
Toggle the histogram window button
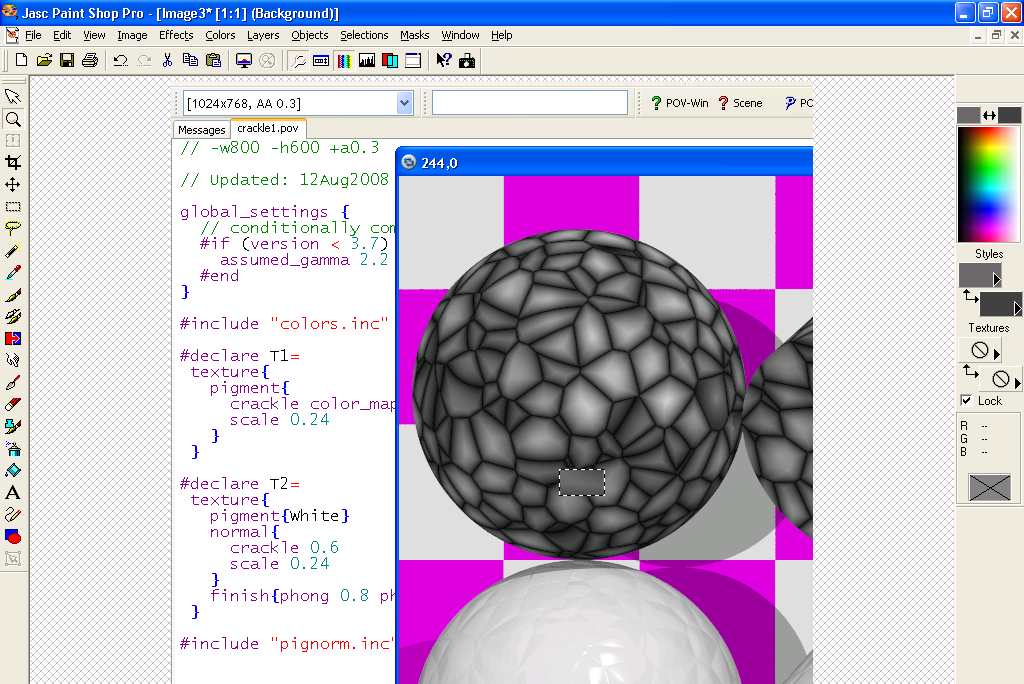point(367,60)
